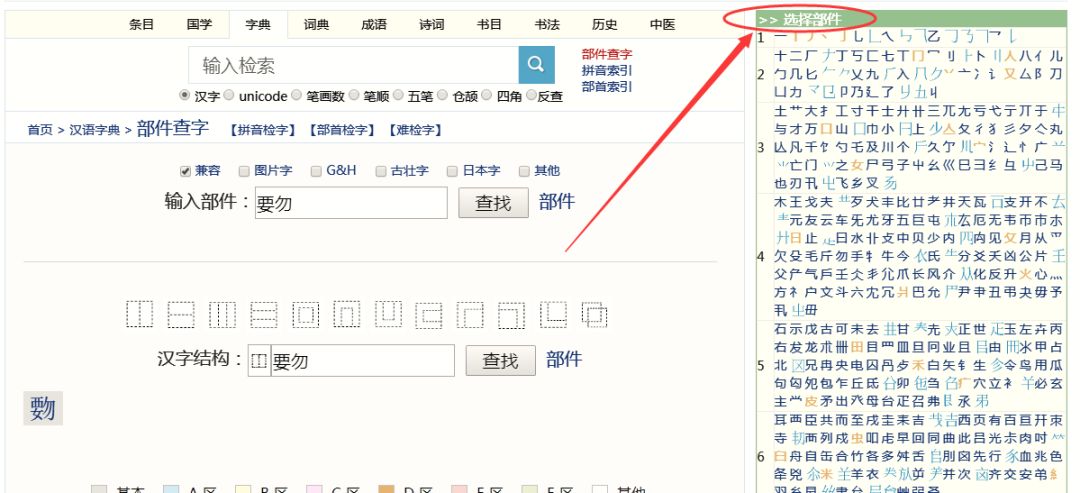
Task: Open the 成语 tab
Action: click(x=374, y=26)
